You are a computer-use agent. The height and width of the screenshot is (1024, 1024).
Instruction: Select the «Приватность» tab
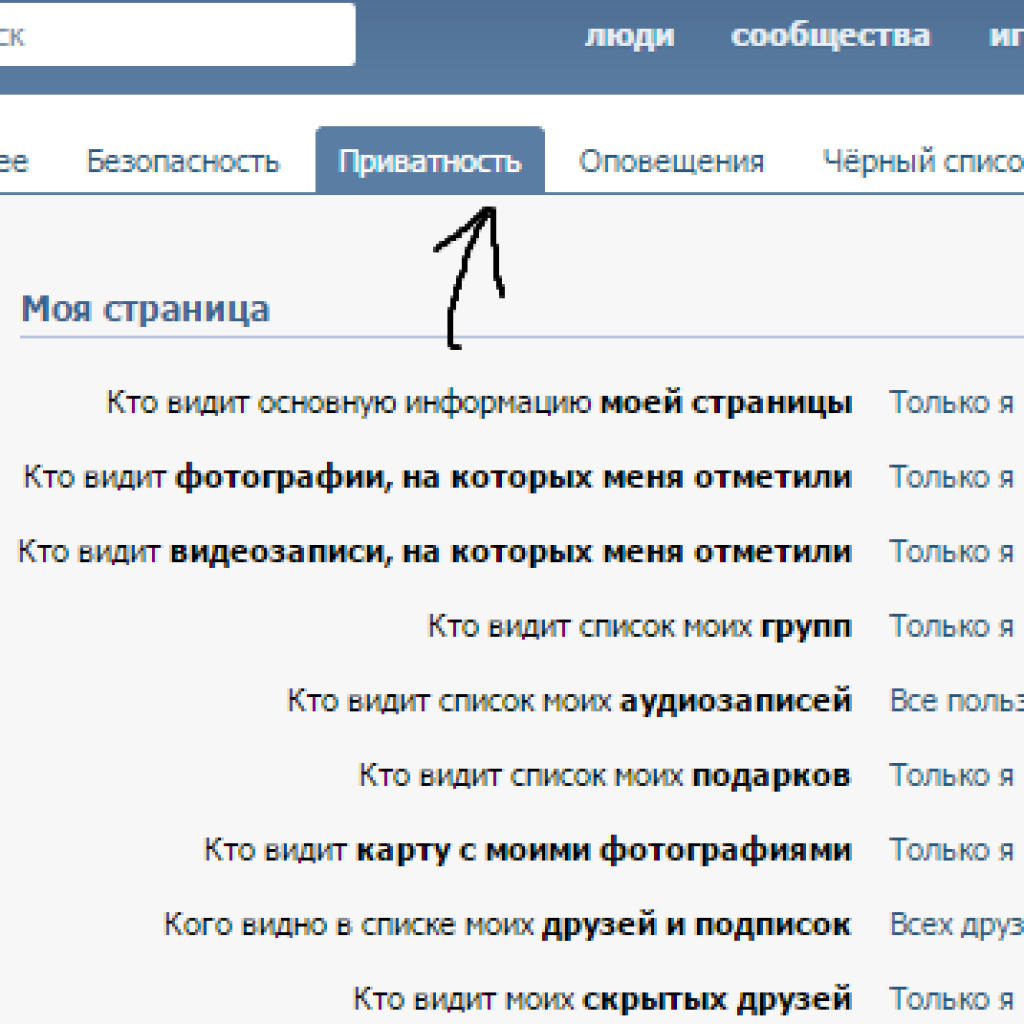pyautogui.click(x=430, y=162)
